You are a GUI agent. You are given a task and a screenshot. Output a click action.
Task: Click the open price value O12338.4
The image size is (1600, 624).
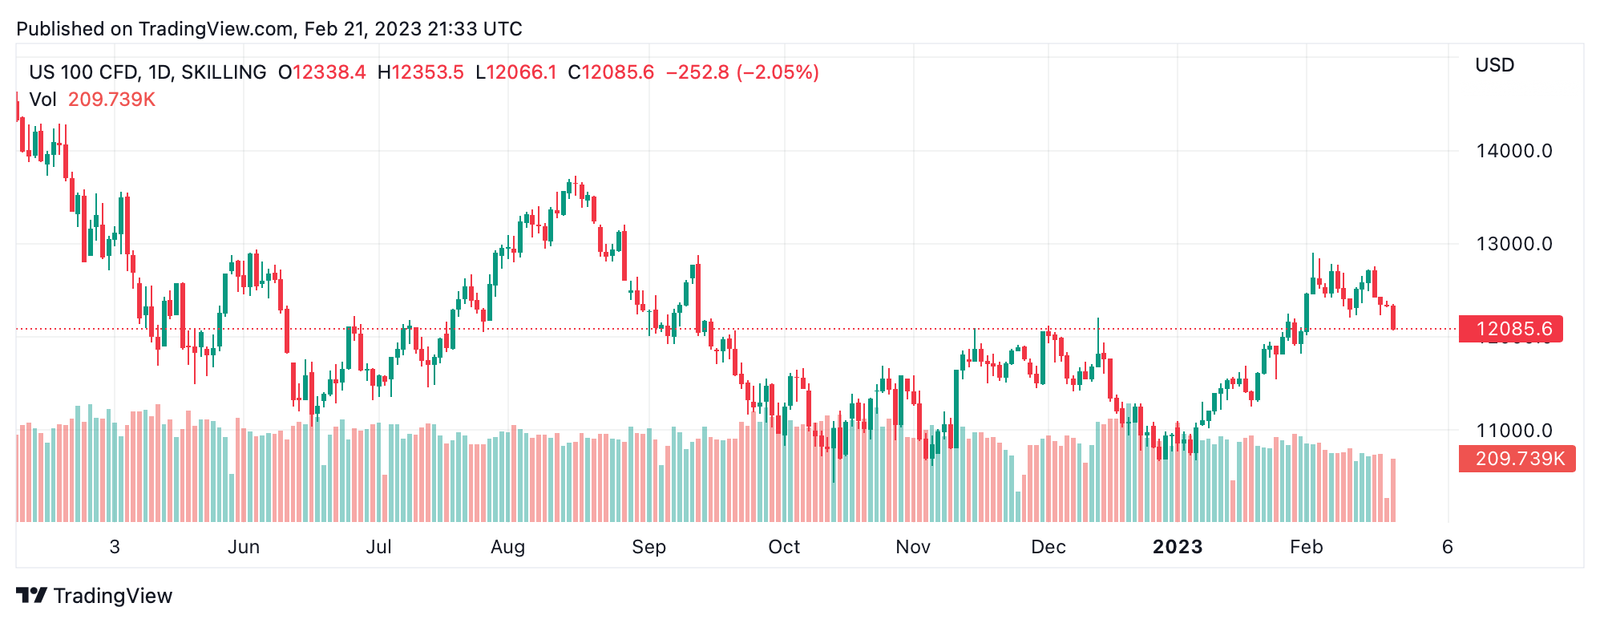pyautogui.click(x=322, y=72)
